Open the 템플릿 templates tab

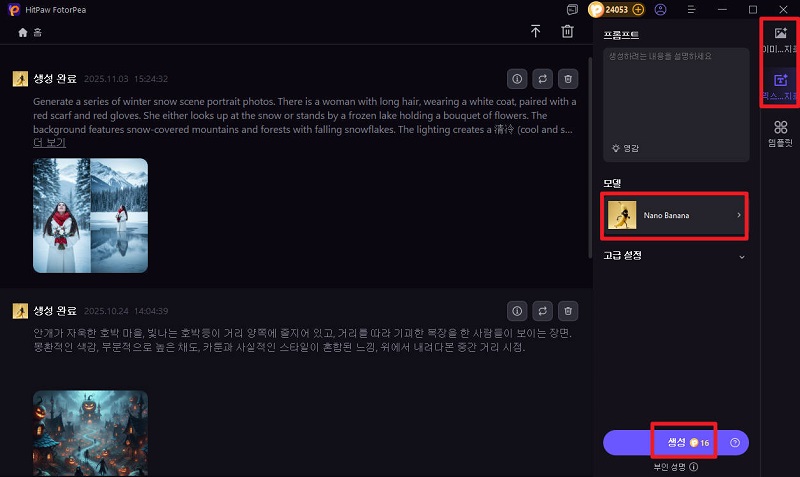780,134
